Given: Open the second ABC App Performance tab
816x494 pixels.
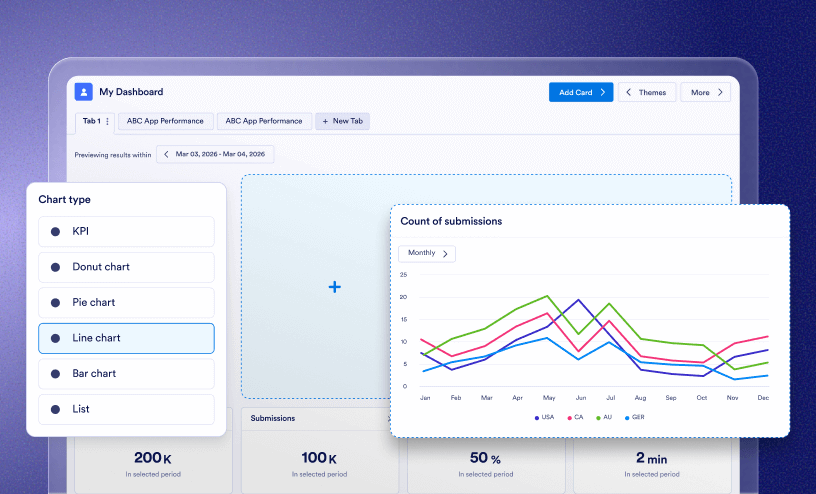Looking at the screenshot, I should click(x=264, y=121).
